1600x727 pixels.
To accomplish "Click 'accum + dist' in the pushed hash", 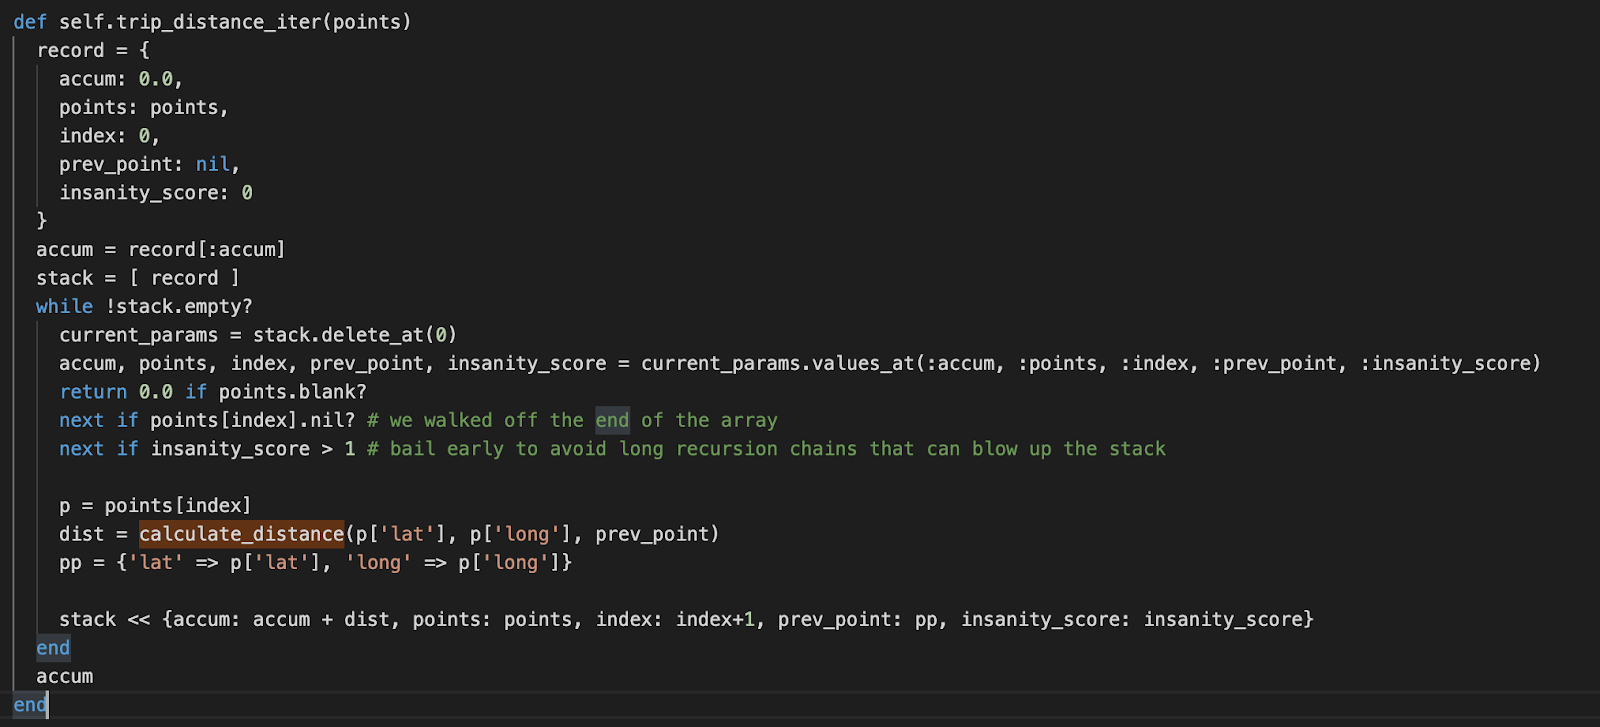I will pyautogui.click(x=321, y=620).
